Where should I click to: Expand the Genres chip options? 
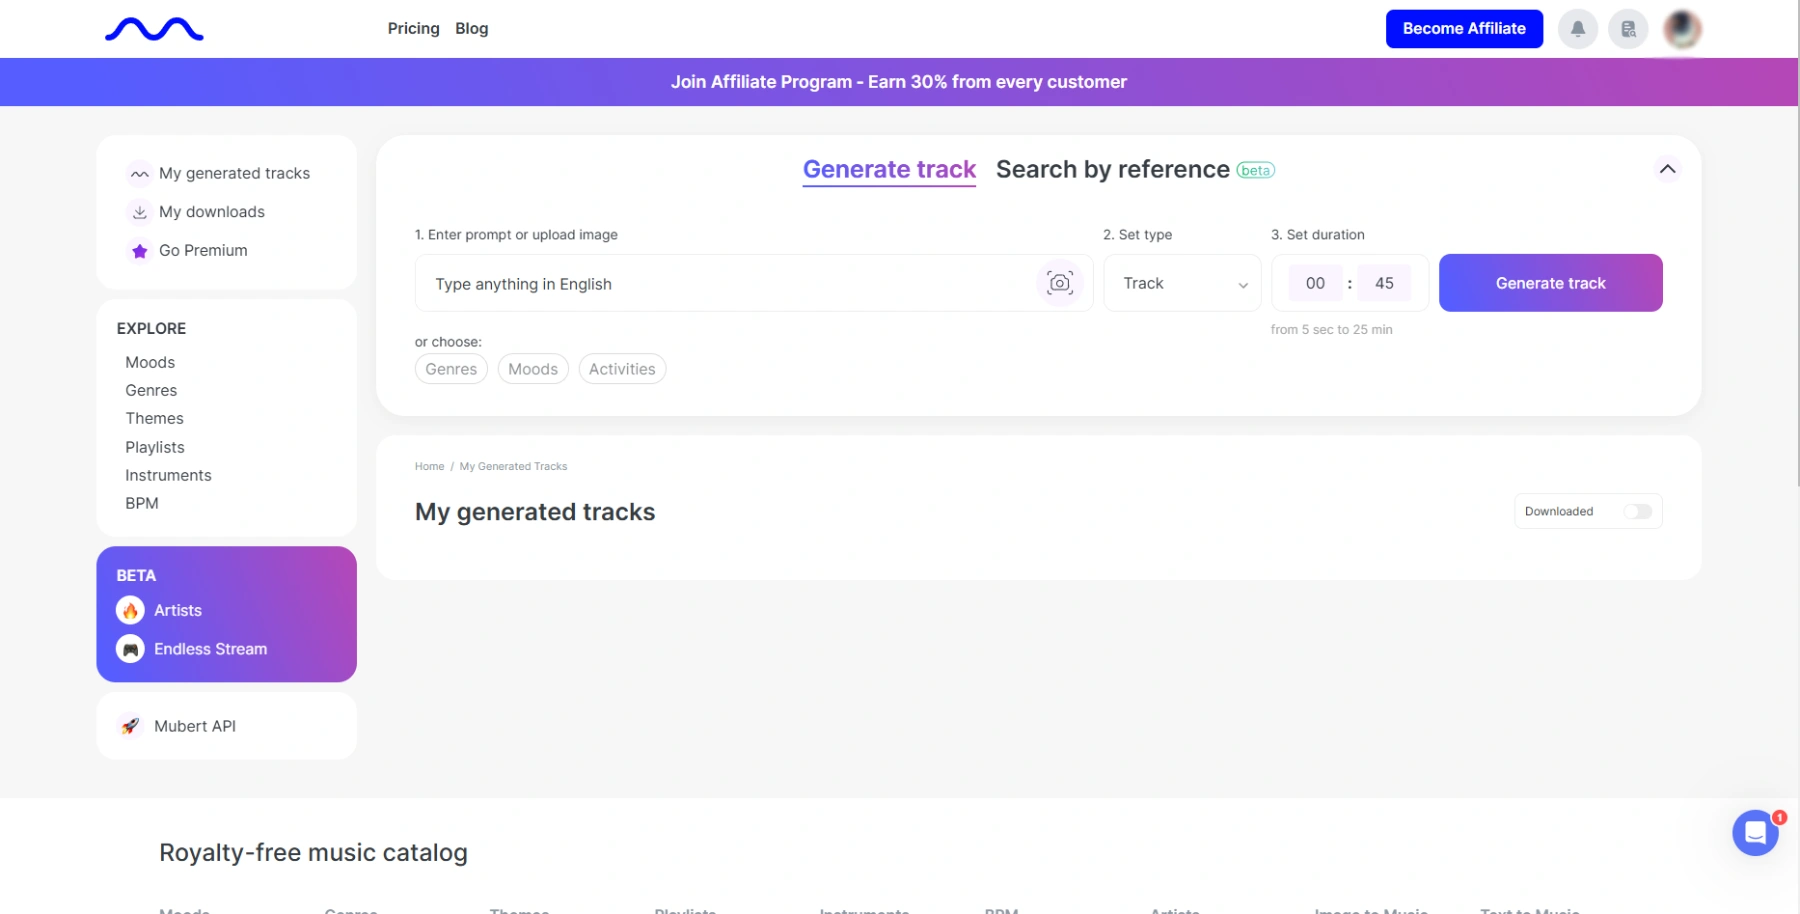451,369
